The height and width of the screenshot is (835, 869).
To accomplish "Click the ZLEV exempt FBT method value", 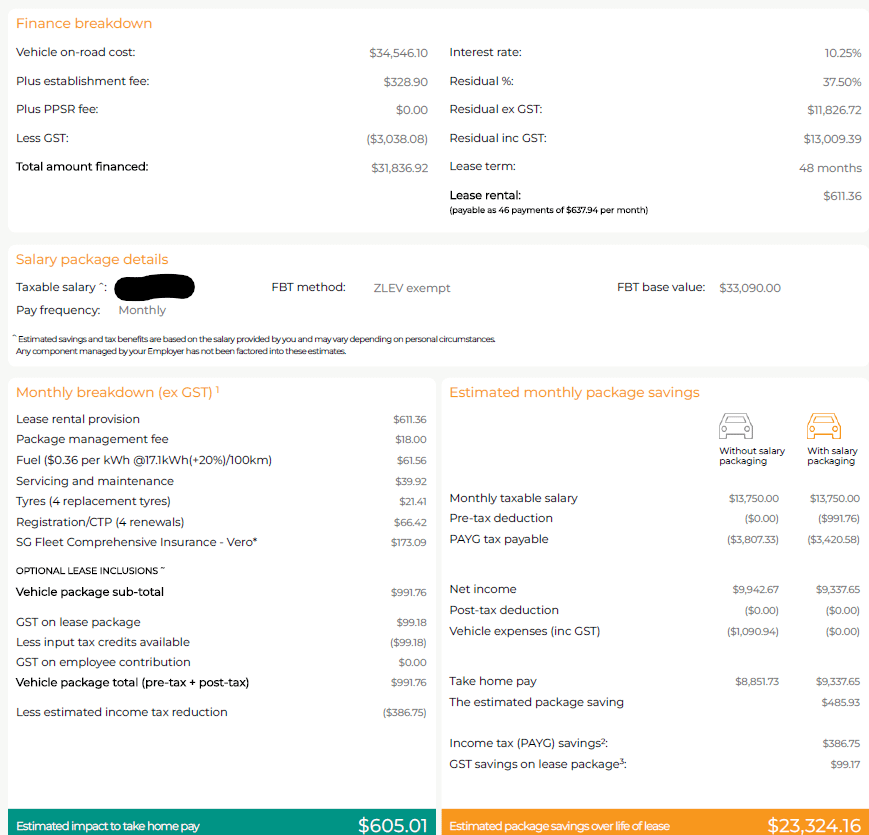I will tap(411, 288).
